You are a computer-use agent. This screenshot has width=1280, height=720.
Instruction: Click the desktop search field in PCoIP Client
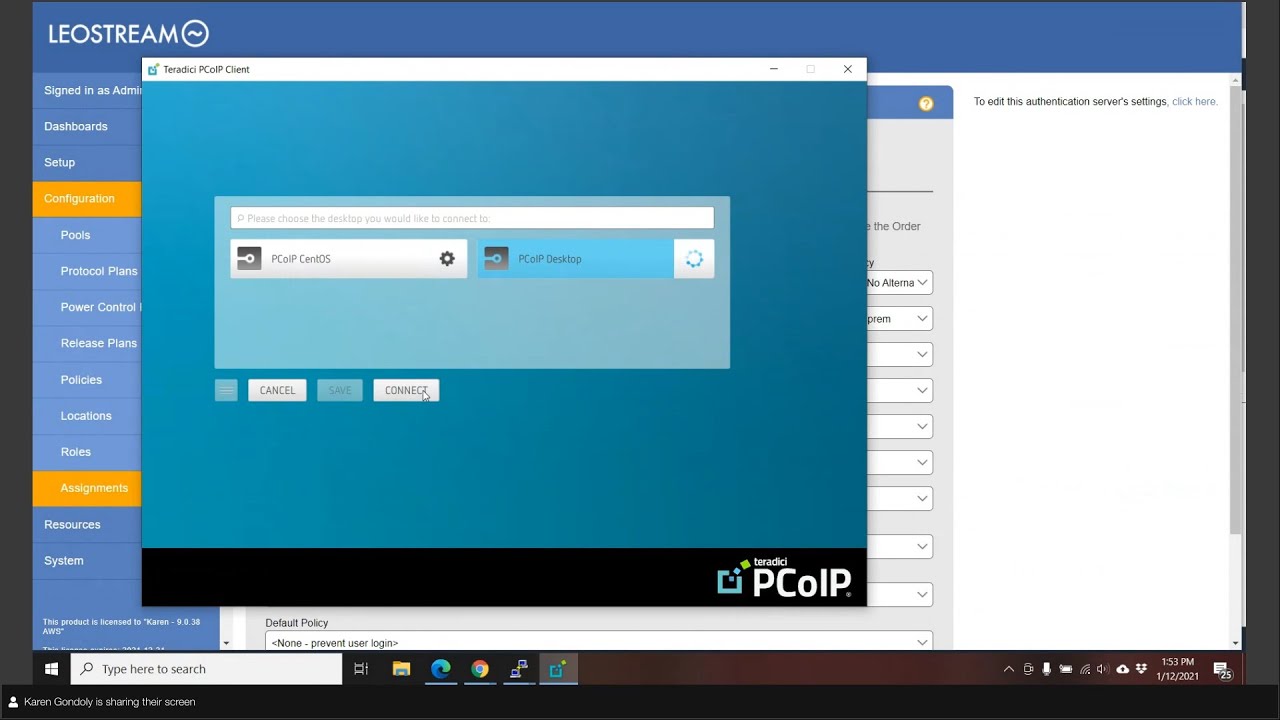[x=472, y=218]
